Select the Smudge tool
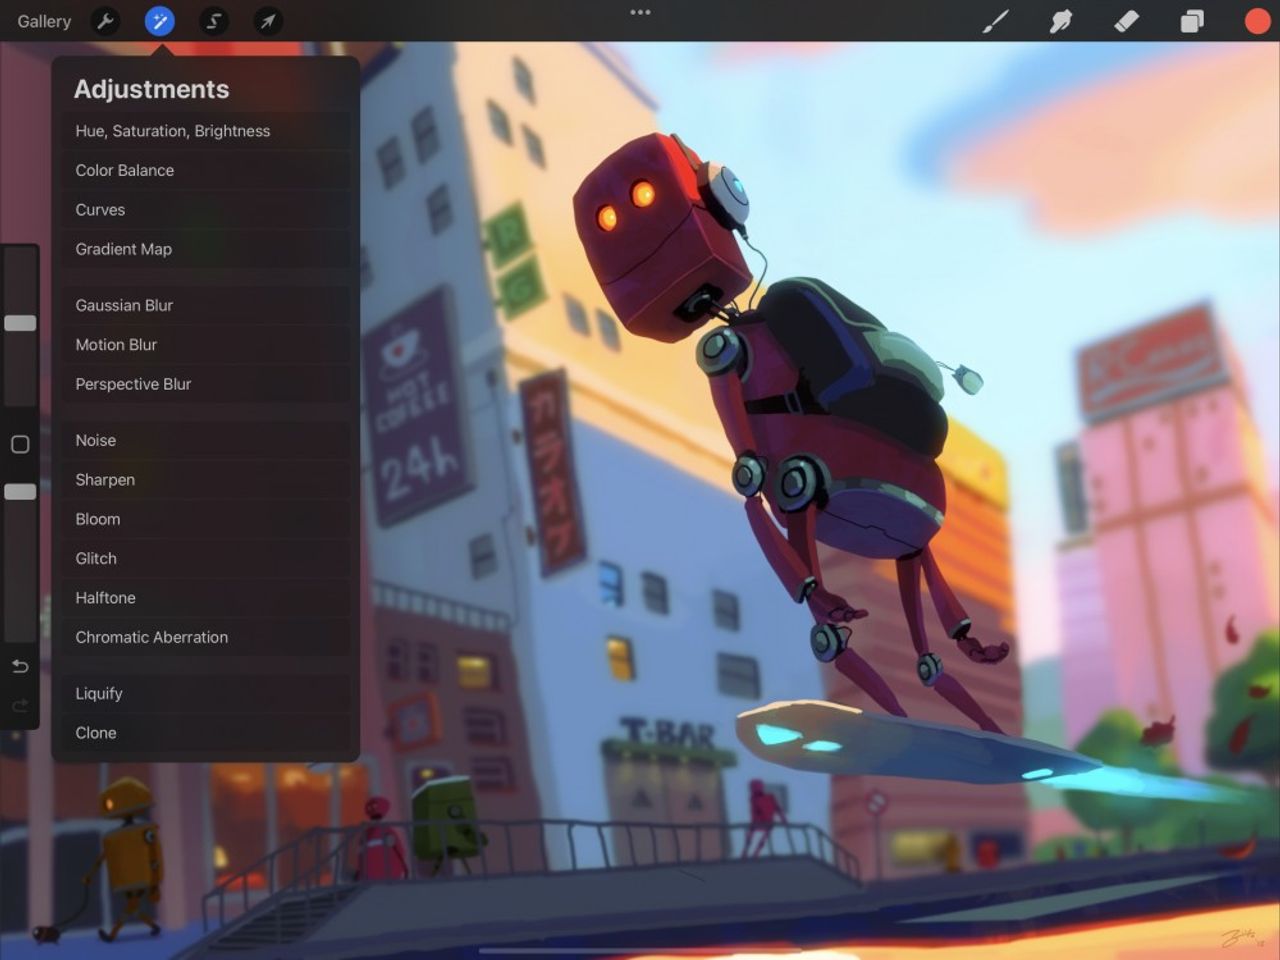 1061,21
